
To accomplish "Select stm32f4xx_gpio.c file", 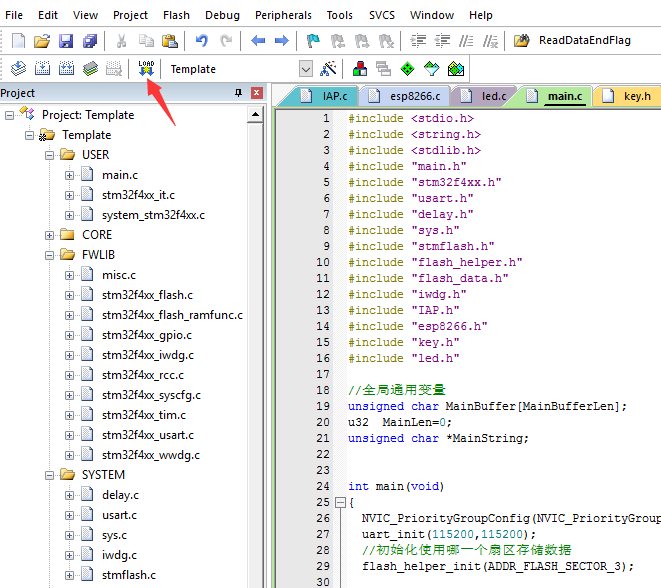I will pyautogui.click(x=147, y=336).
